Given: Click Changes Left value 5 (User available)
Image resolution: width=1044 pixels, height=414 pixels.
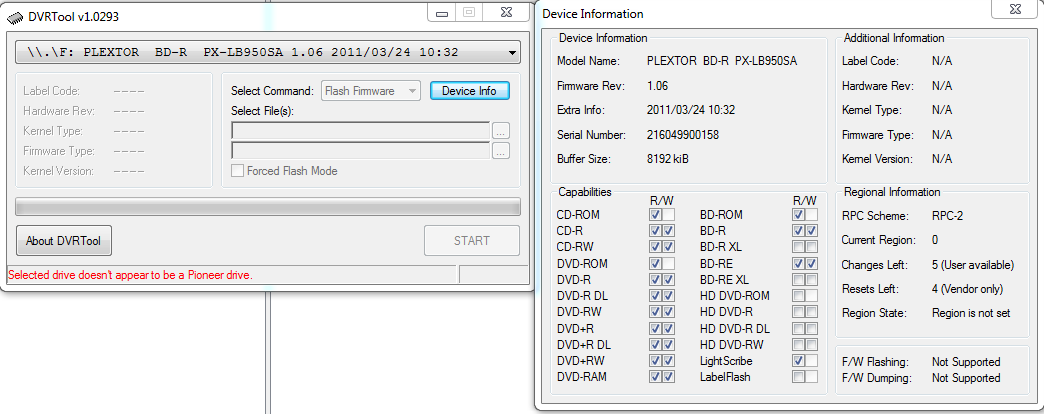Looking at the screenshot, I should 973,265.
